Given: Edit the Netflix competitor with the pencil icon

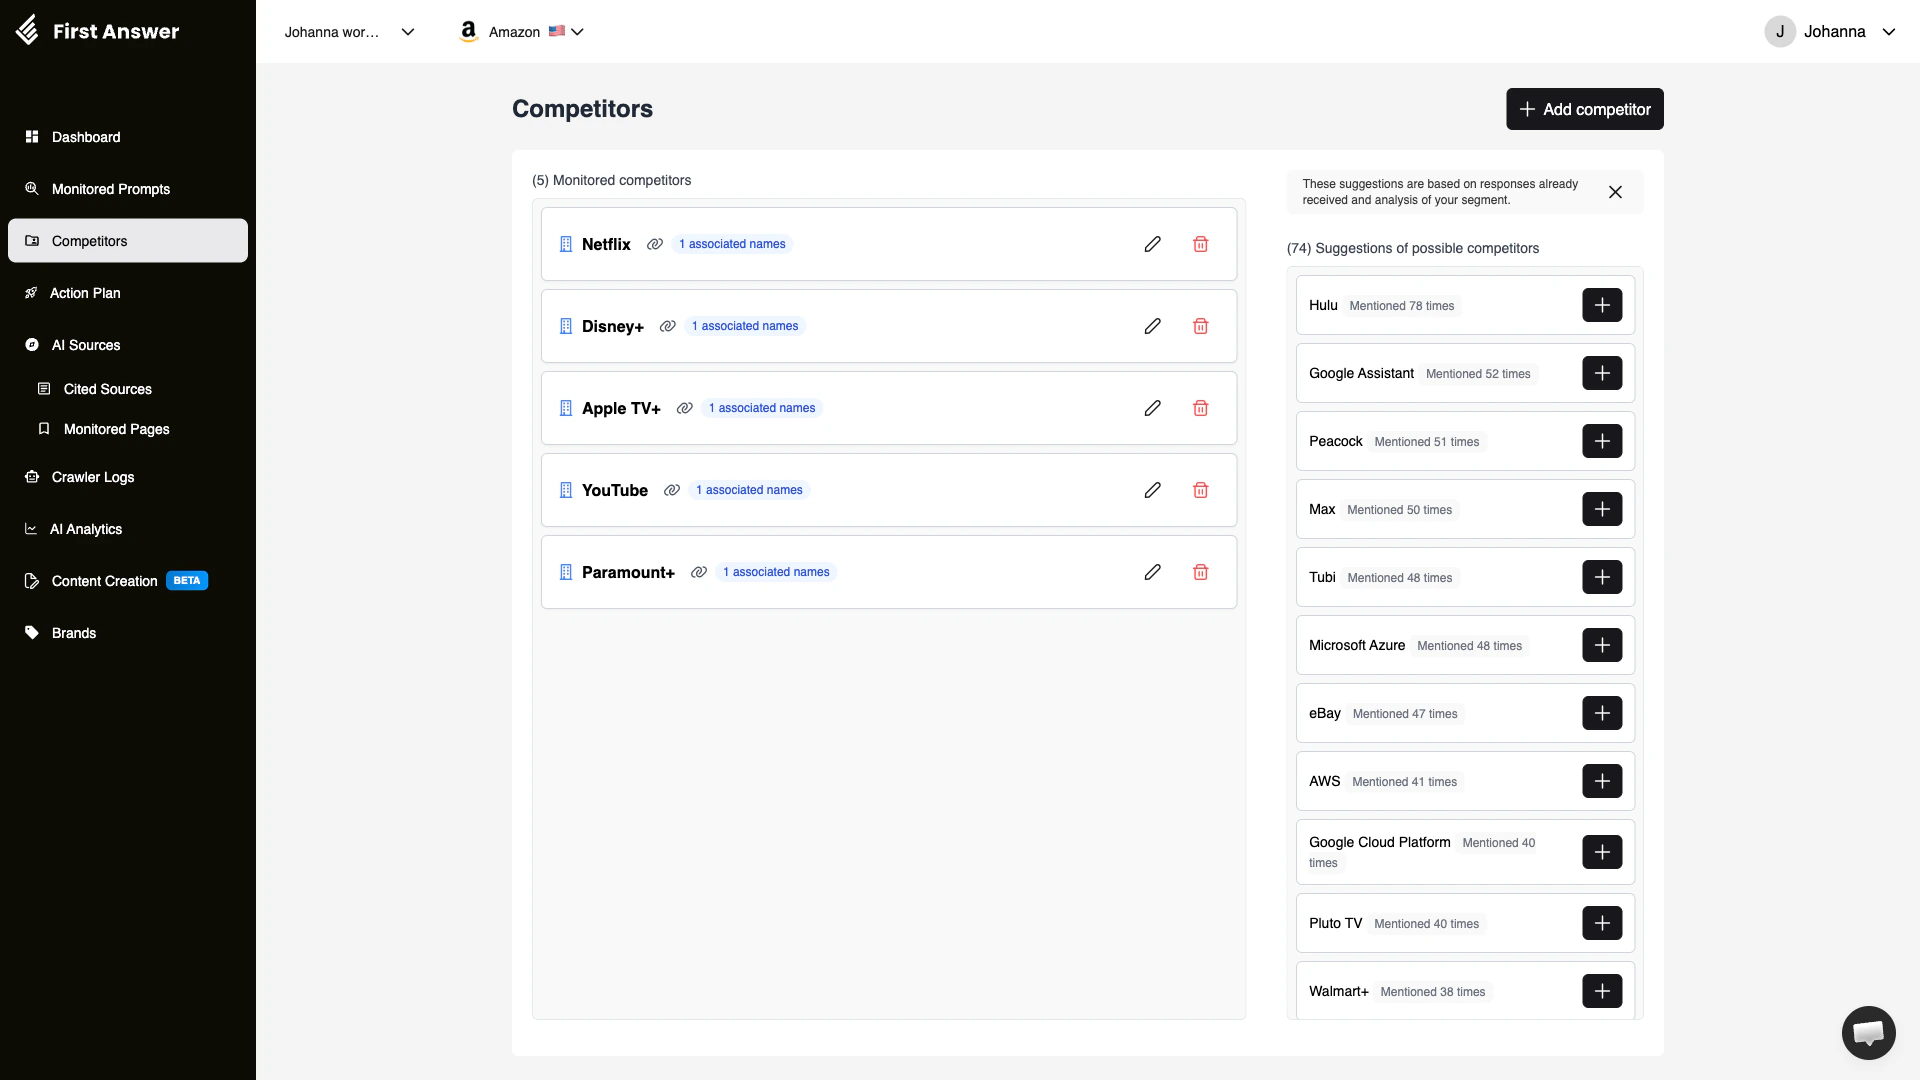Looking at the screenshot, I should [1152, 244].
